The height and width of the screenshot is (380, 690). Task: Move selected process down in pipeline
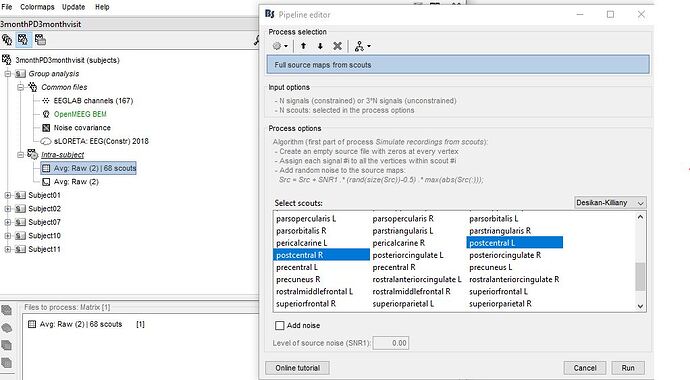(x=320, y=46)
